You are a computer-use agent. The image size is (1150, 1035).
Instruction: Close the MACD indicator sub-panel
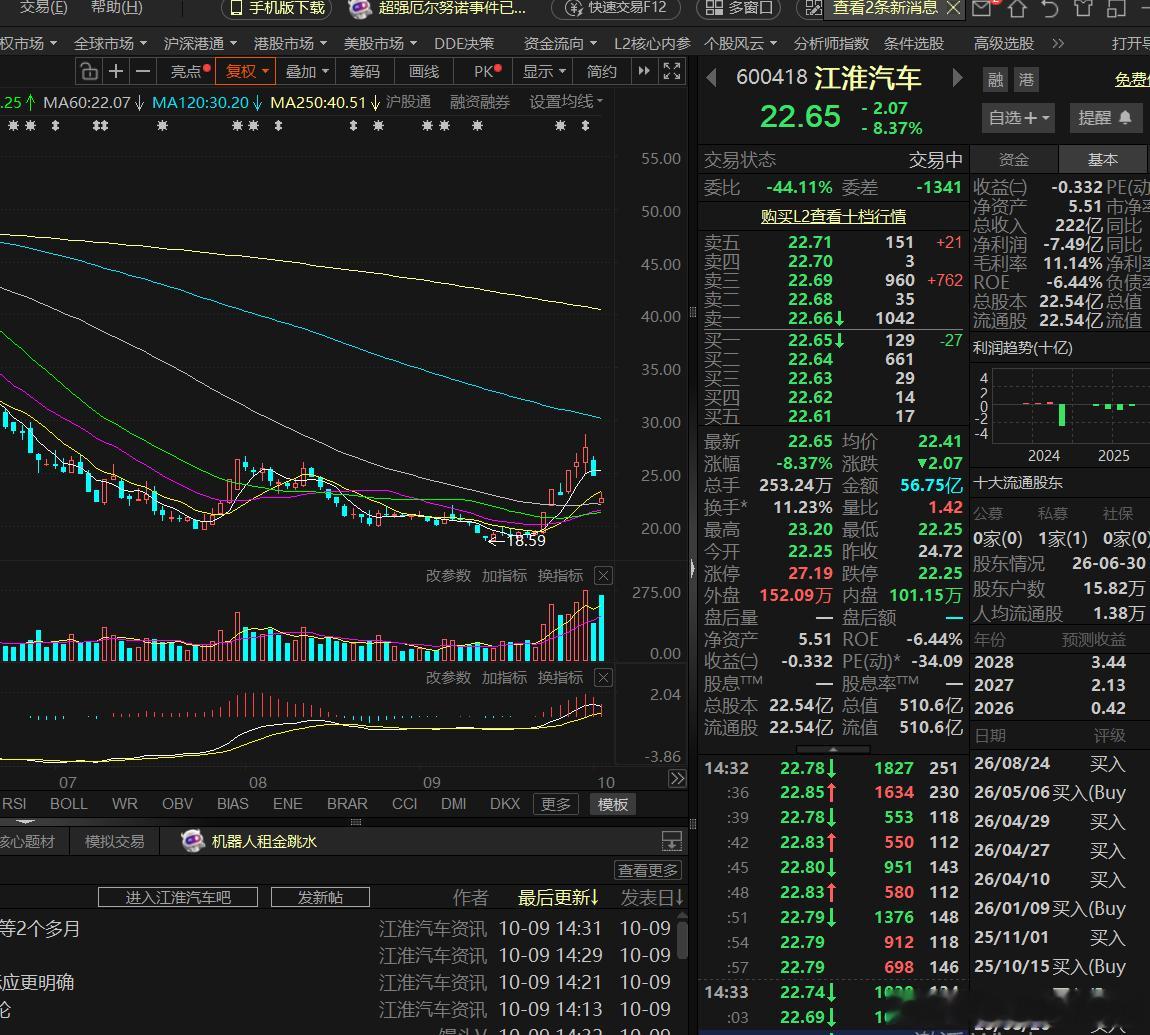(x=603, y=678)
